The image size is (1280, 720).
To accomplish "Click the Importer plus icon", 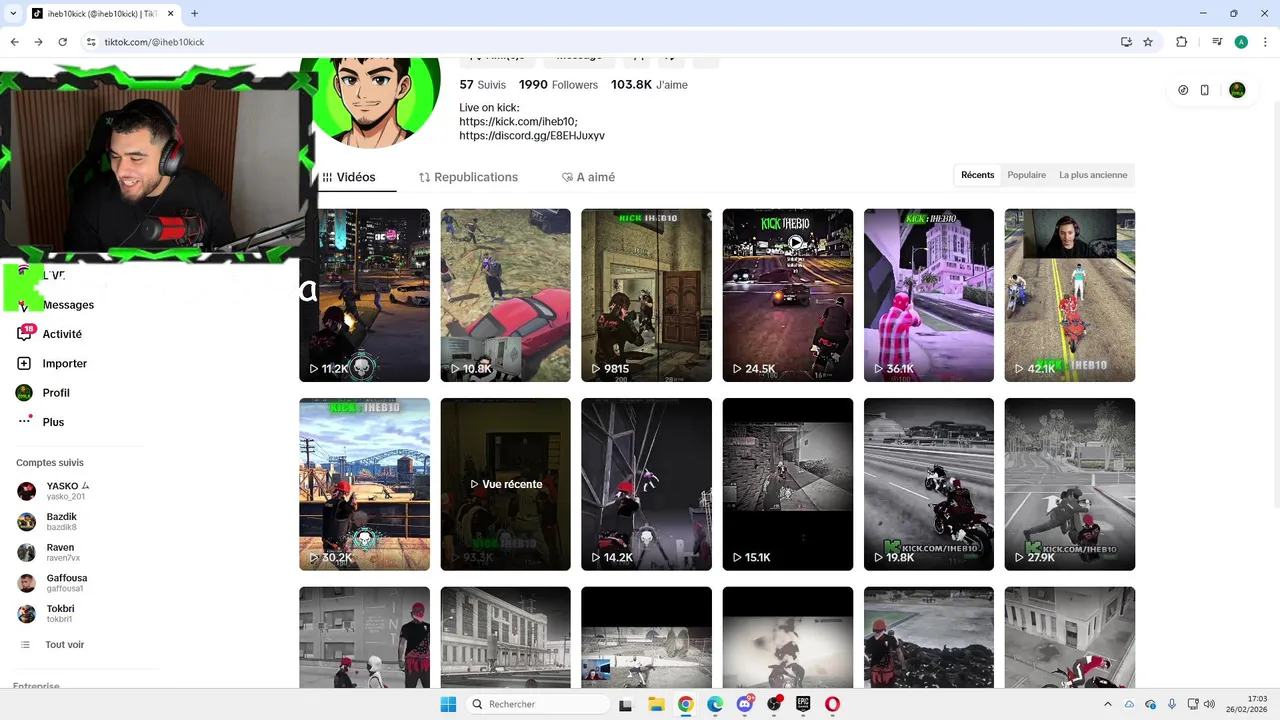I will tap(24, 363).
